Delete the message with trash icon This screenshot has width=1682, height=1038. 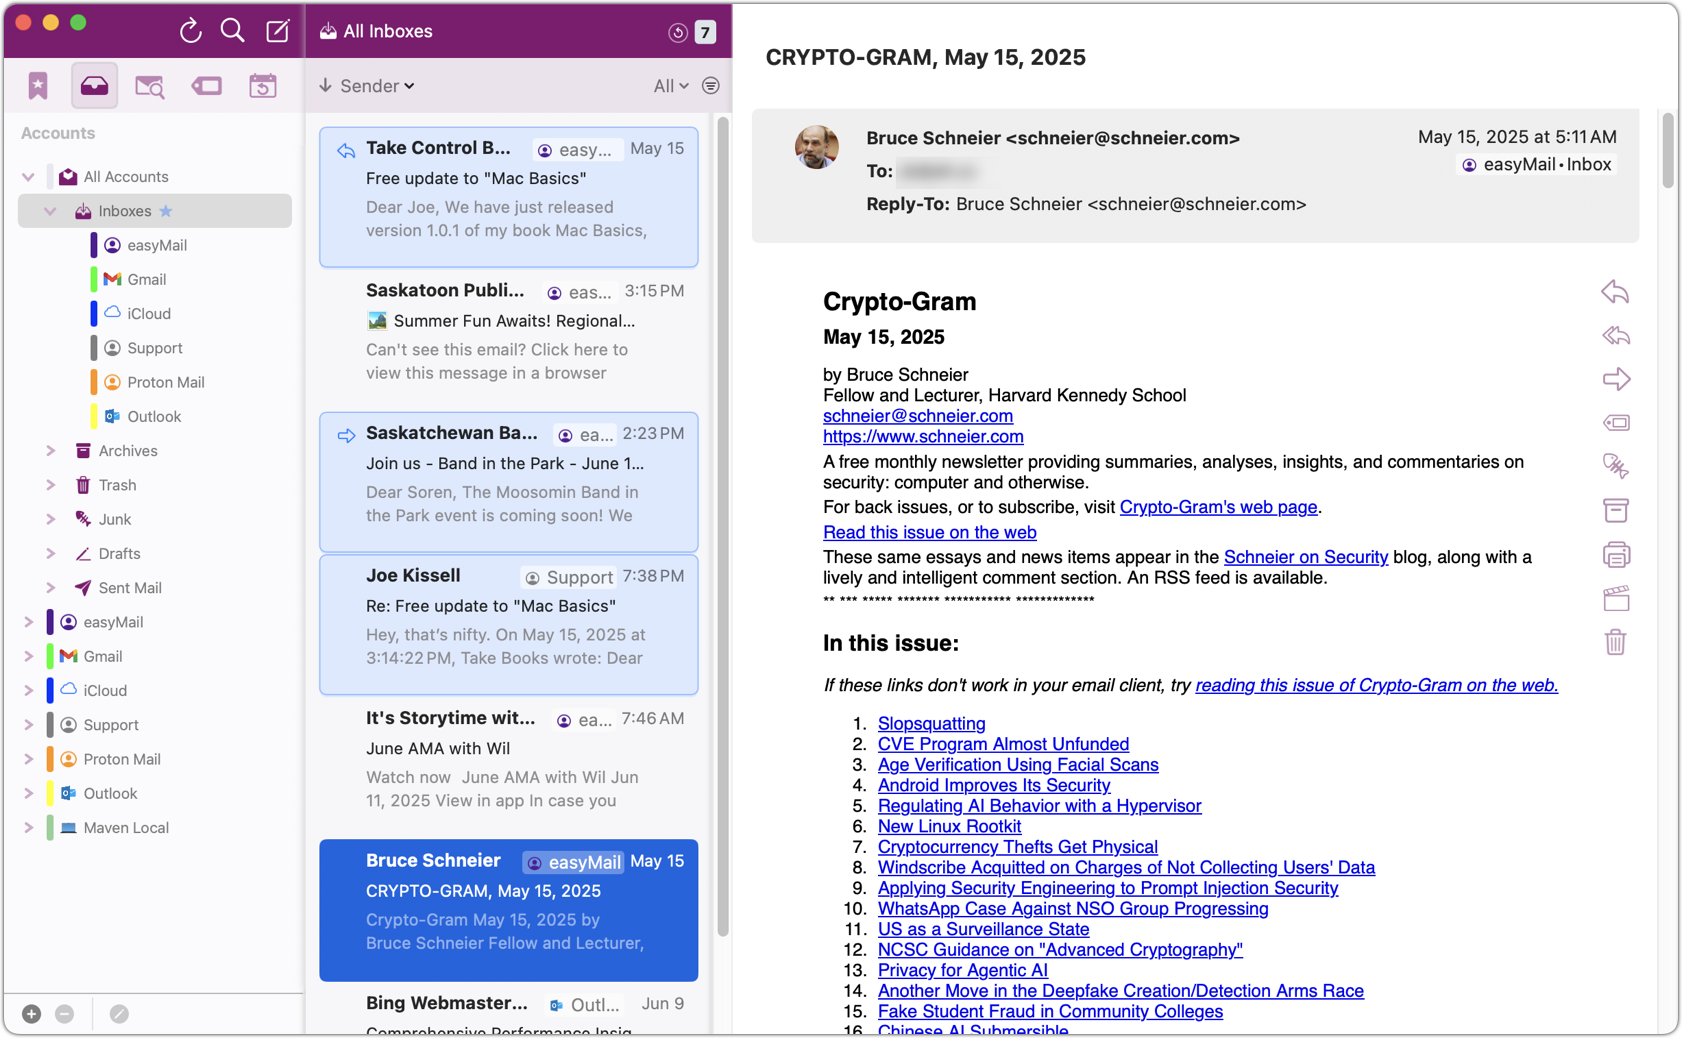pyautogui.click(x=1615, y=642)
